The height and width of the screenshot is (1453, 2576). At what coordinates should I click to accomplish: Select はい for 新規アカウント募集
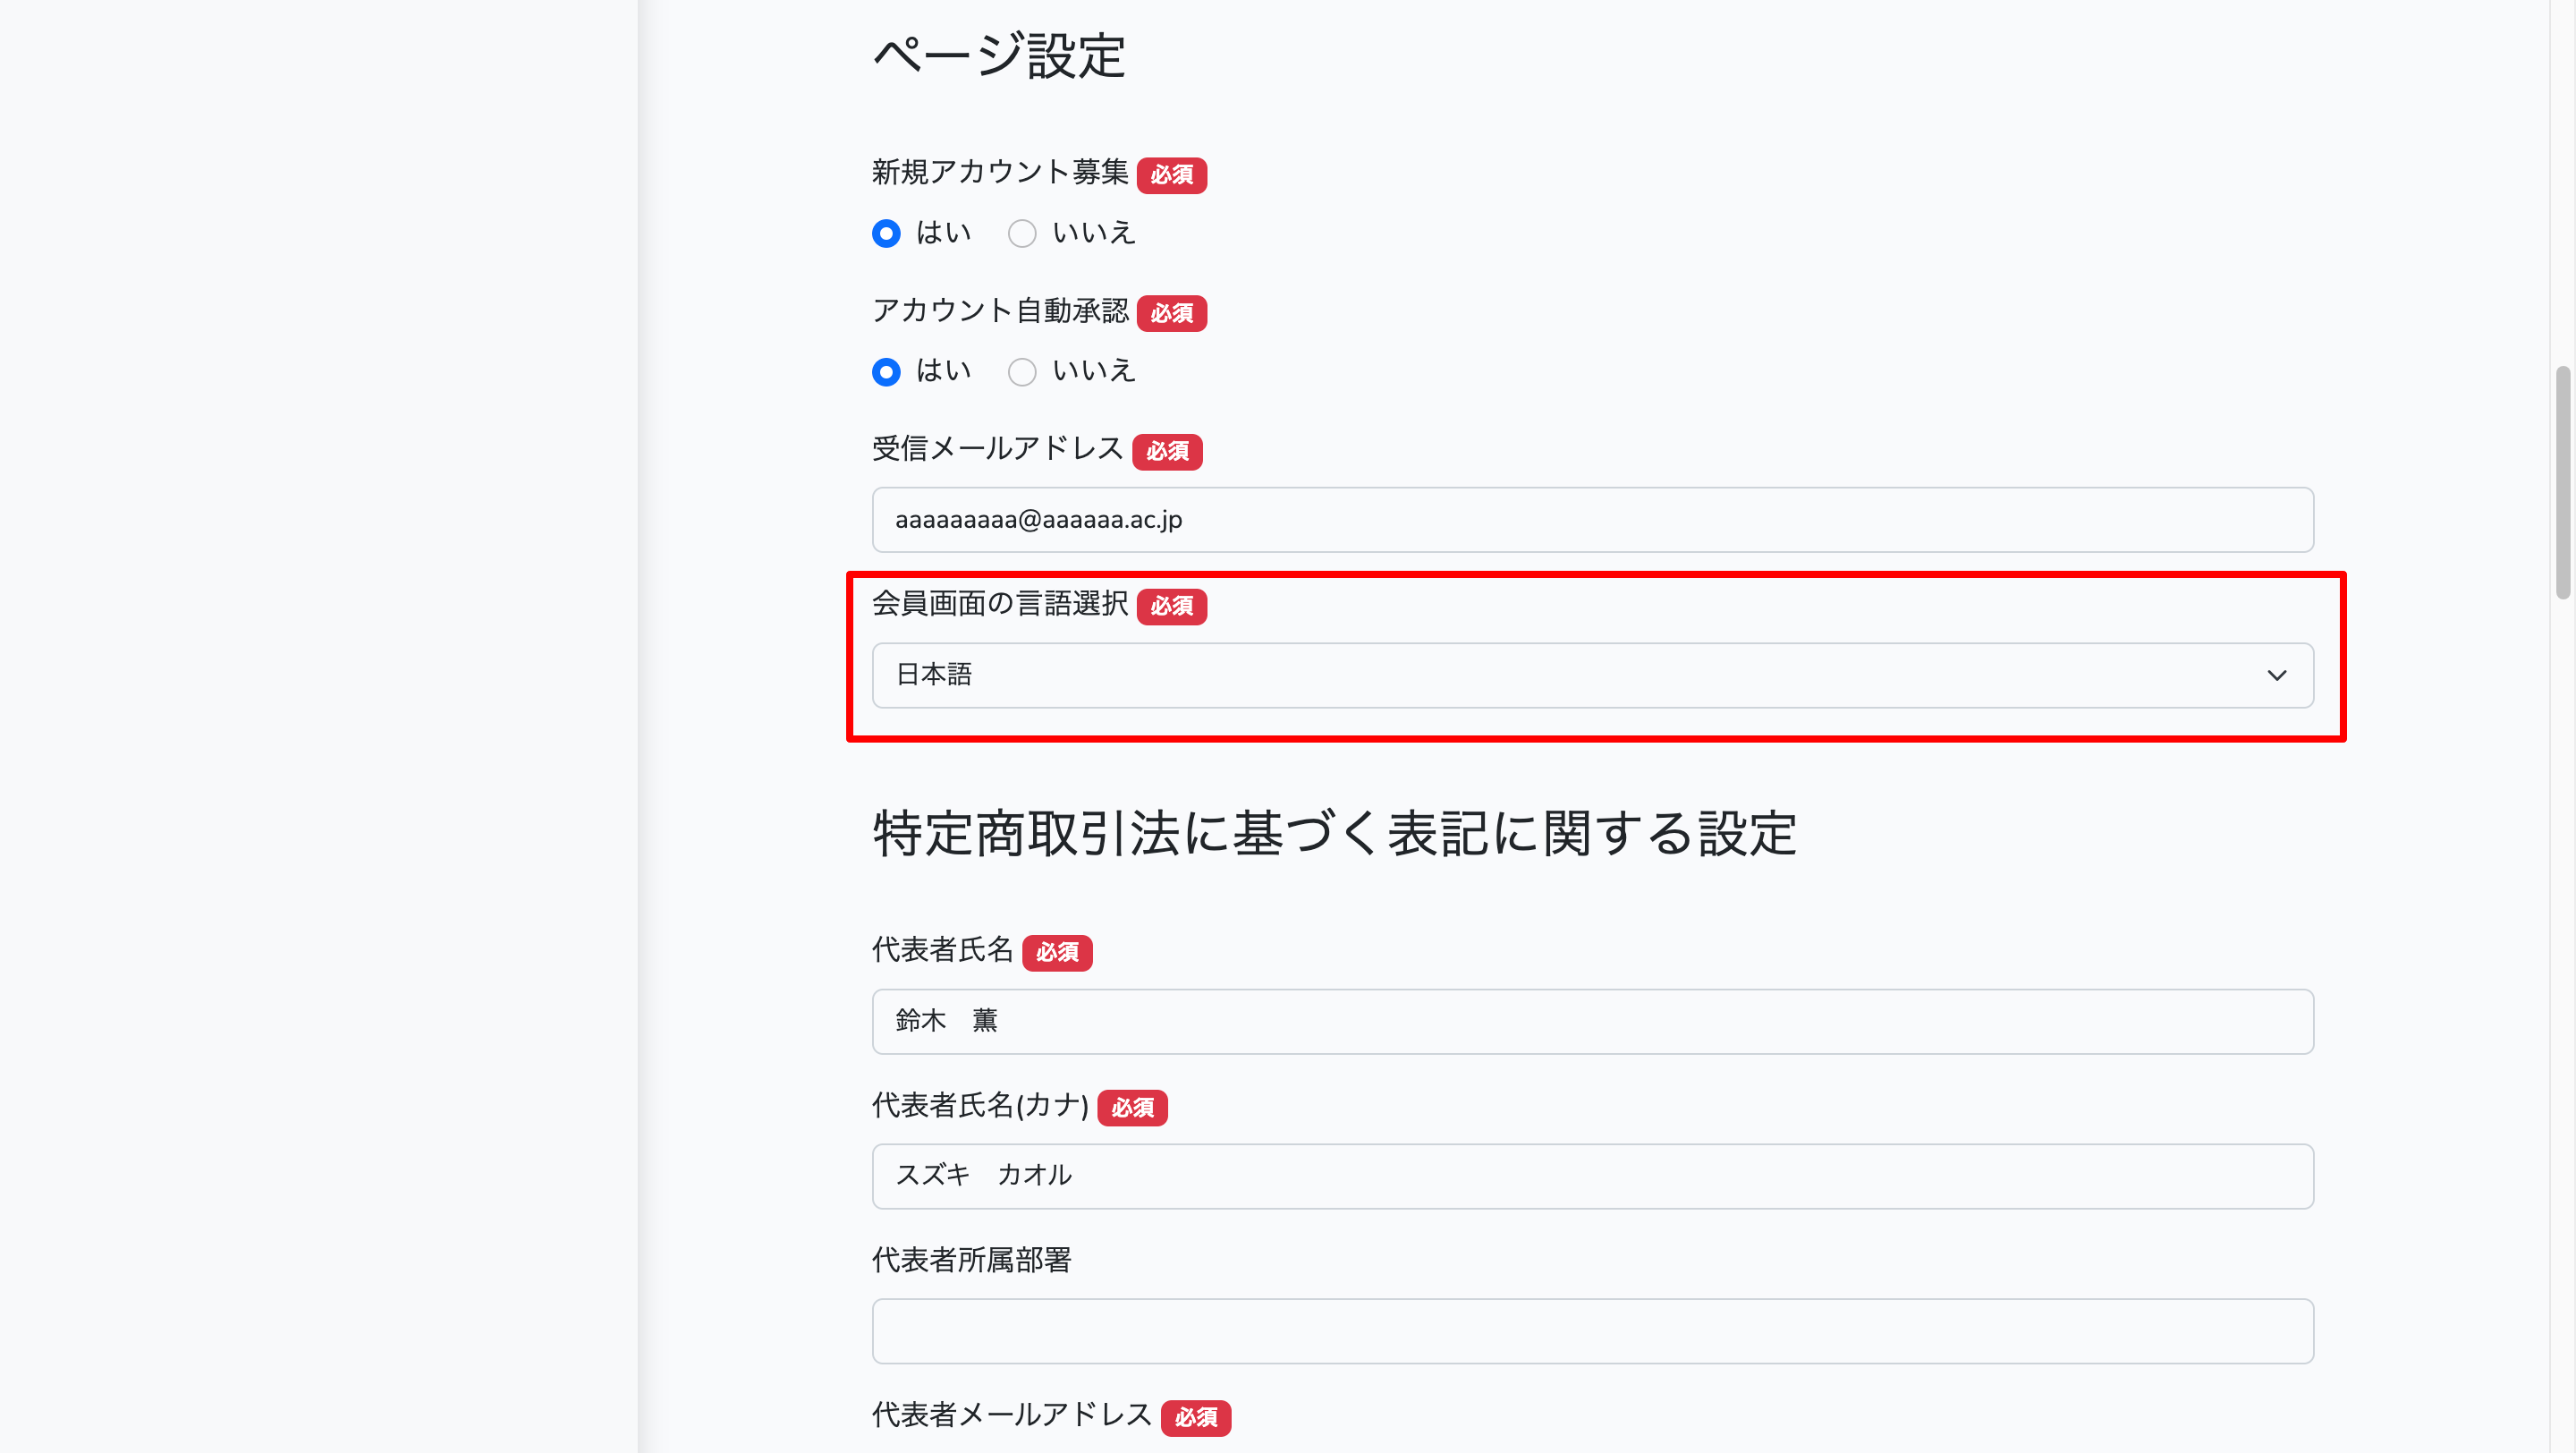[x=886, y=234]
